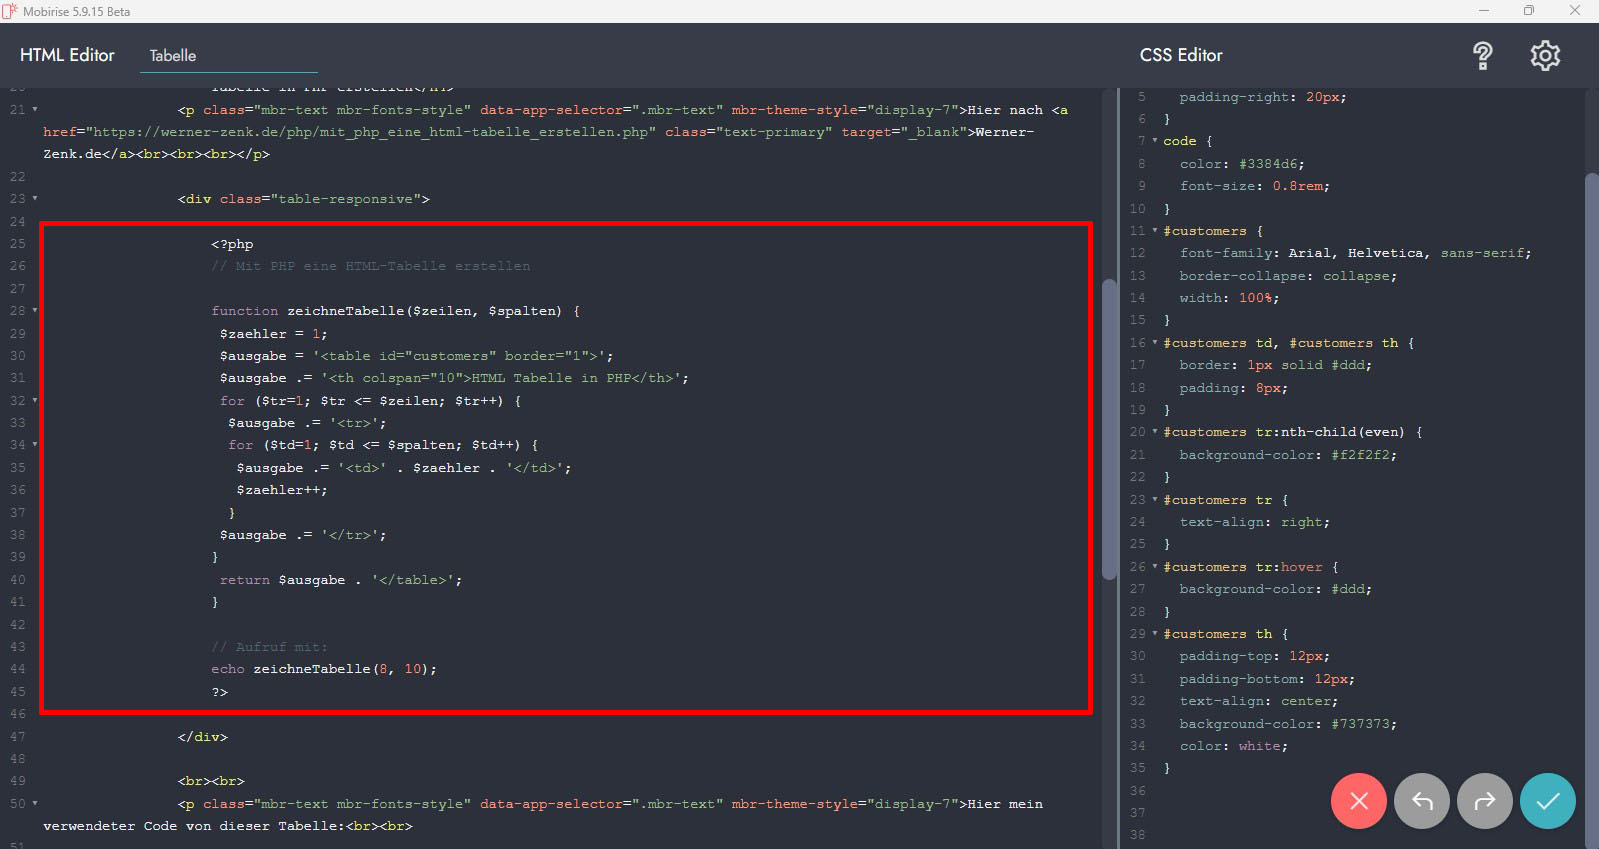Click the Mobirise app icon in title bar
This screenshot has width=1599, height=849.
click(10, 11)
